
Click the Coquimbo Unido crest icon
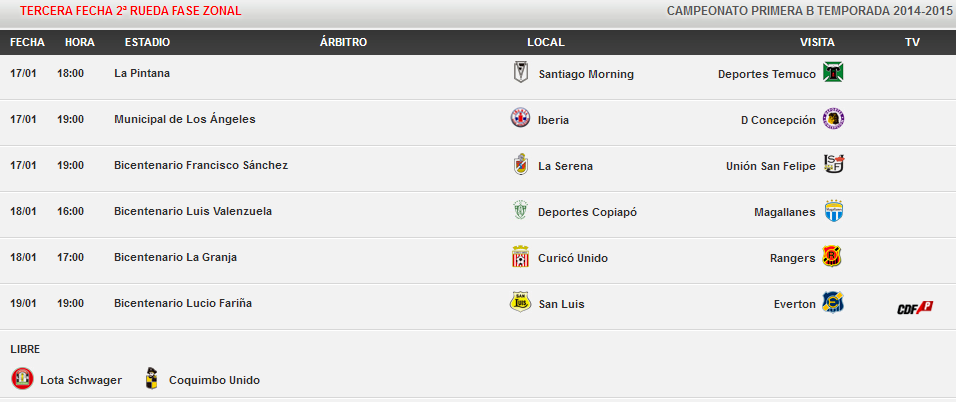click(152, 378)
